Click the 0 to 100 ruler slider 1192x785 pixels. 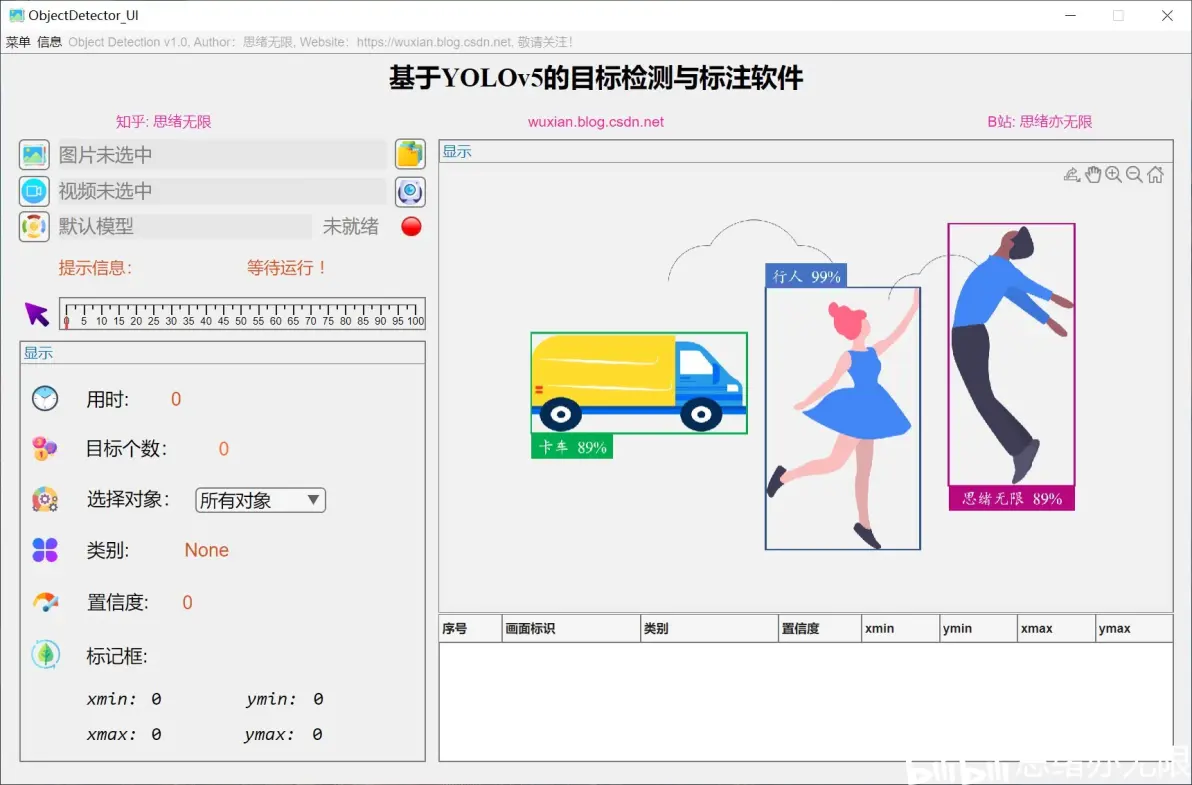click(242, 313)
